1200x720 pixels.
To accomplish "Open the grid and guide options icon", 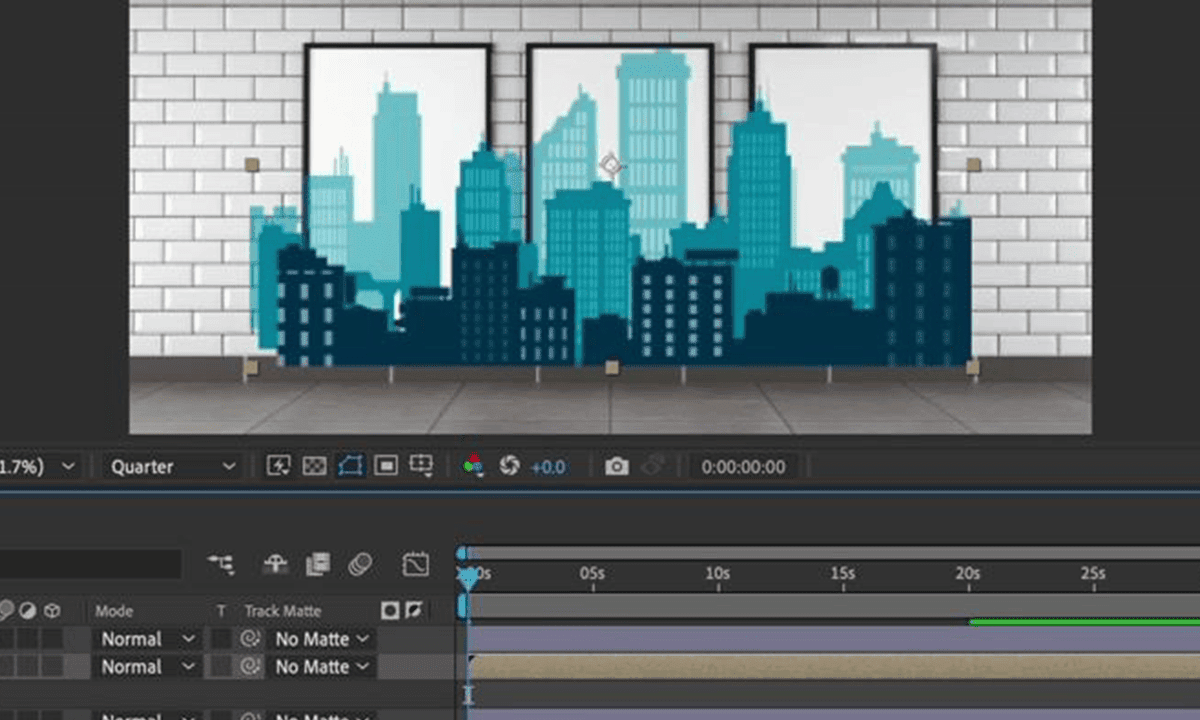I will click(421, 465).
